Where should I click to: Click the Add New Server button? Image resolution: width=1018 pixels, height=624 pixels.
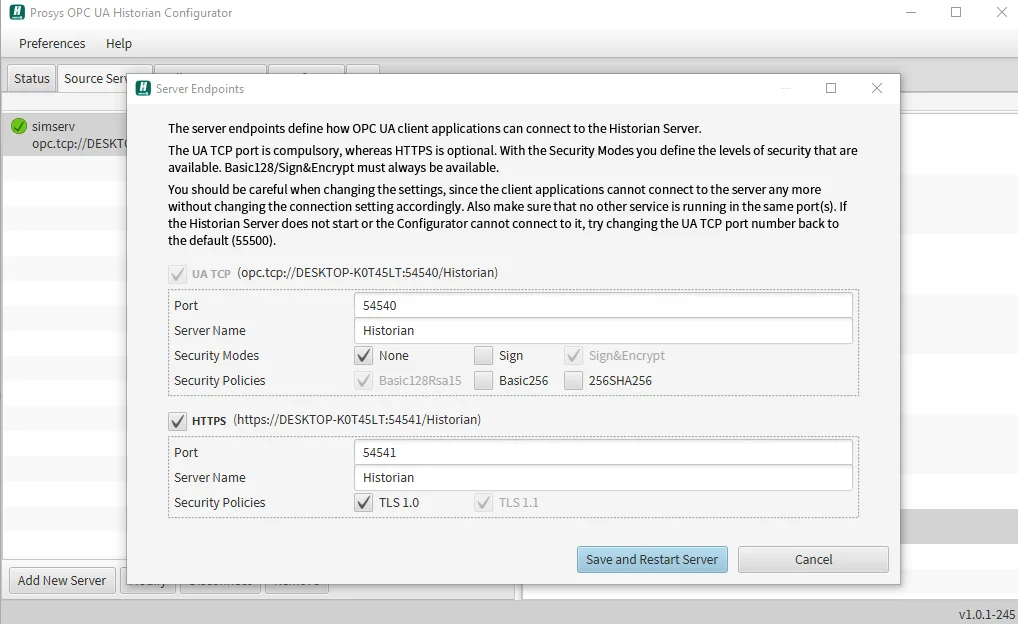click(62, 580)
